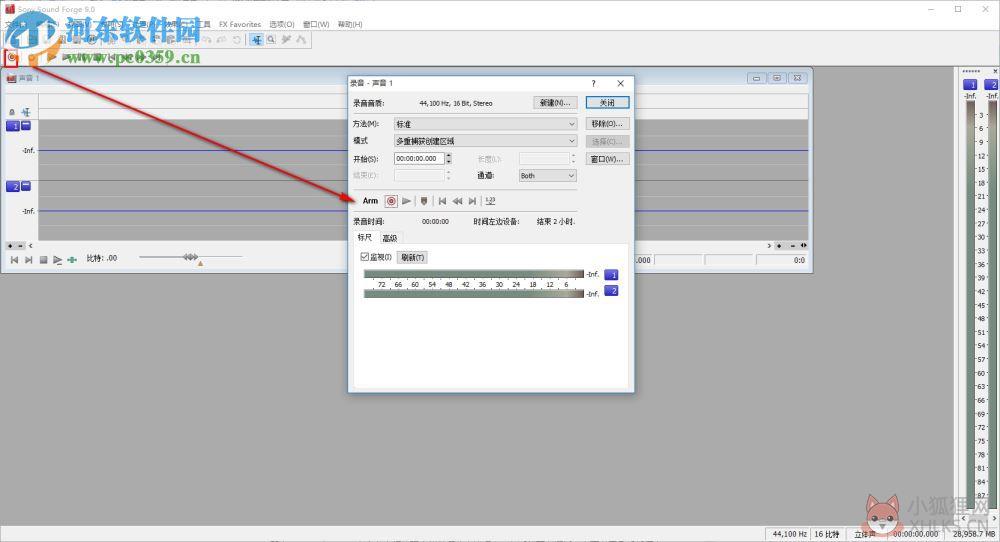
Task: Click Go to End in data window transport
Action: tap(29, 260)
